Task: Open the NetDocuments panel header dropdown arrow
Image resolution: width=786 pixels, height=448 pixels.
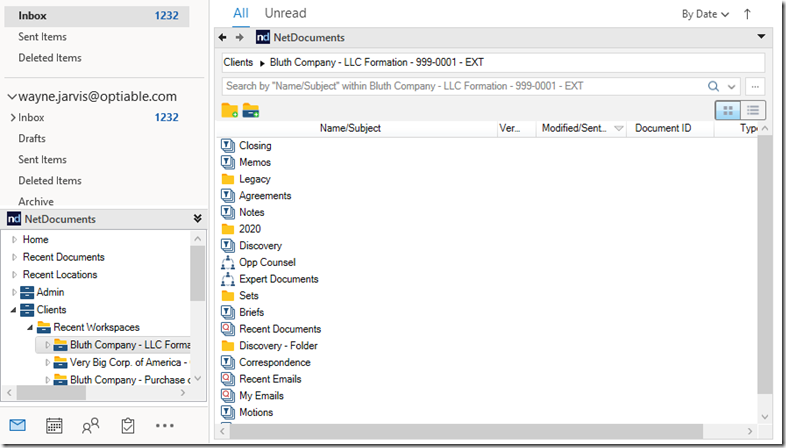Action: [x=761, y=37]
